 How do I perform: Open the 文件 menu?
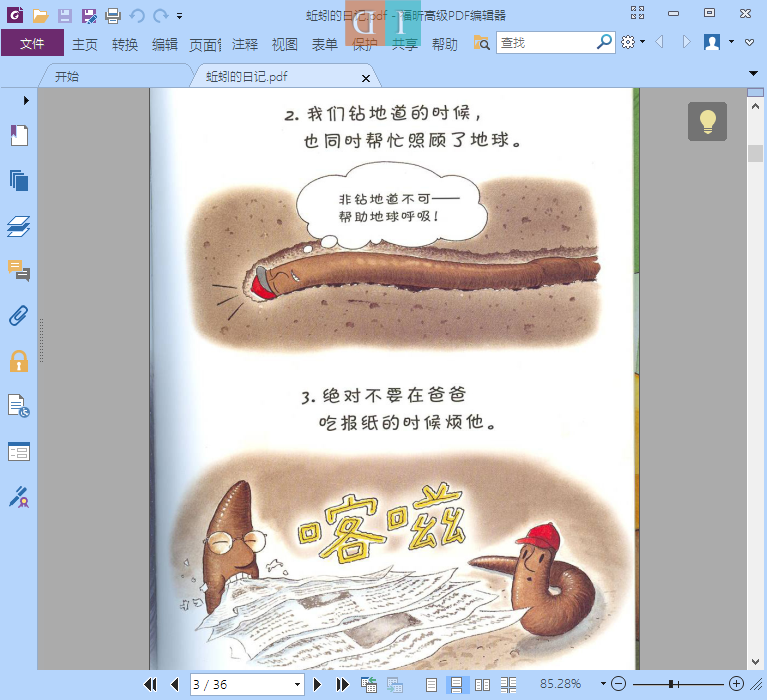click(x=32, y=43)
